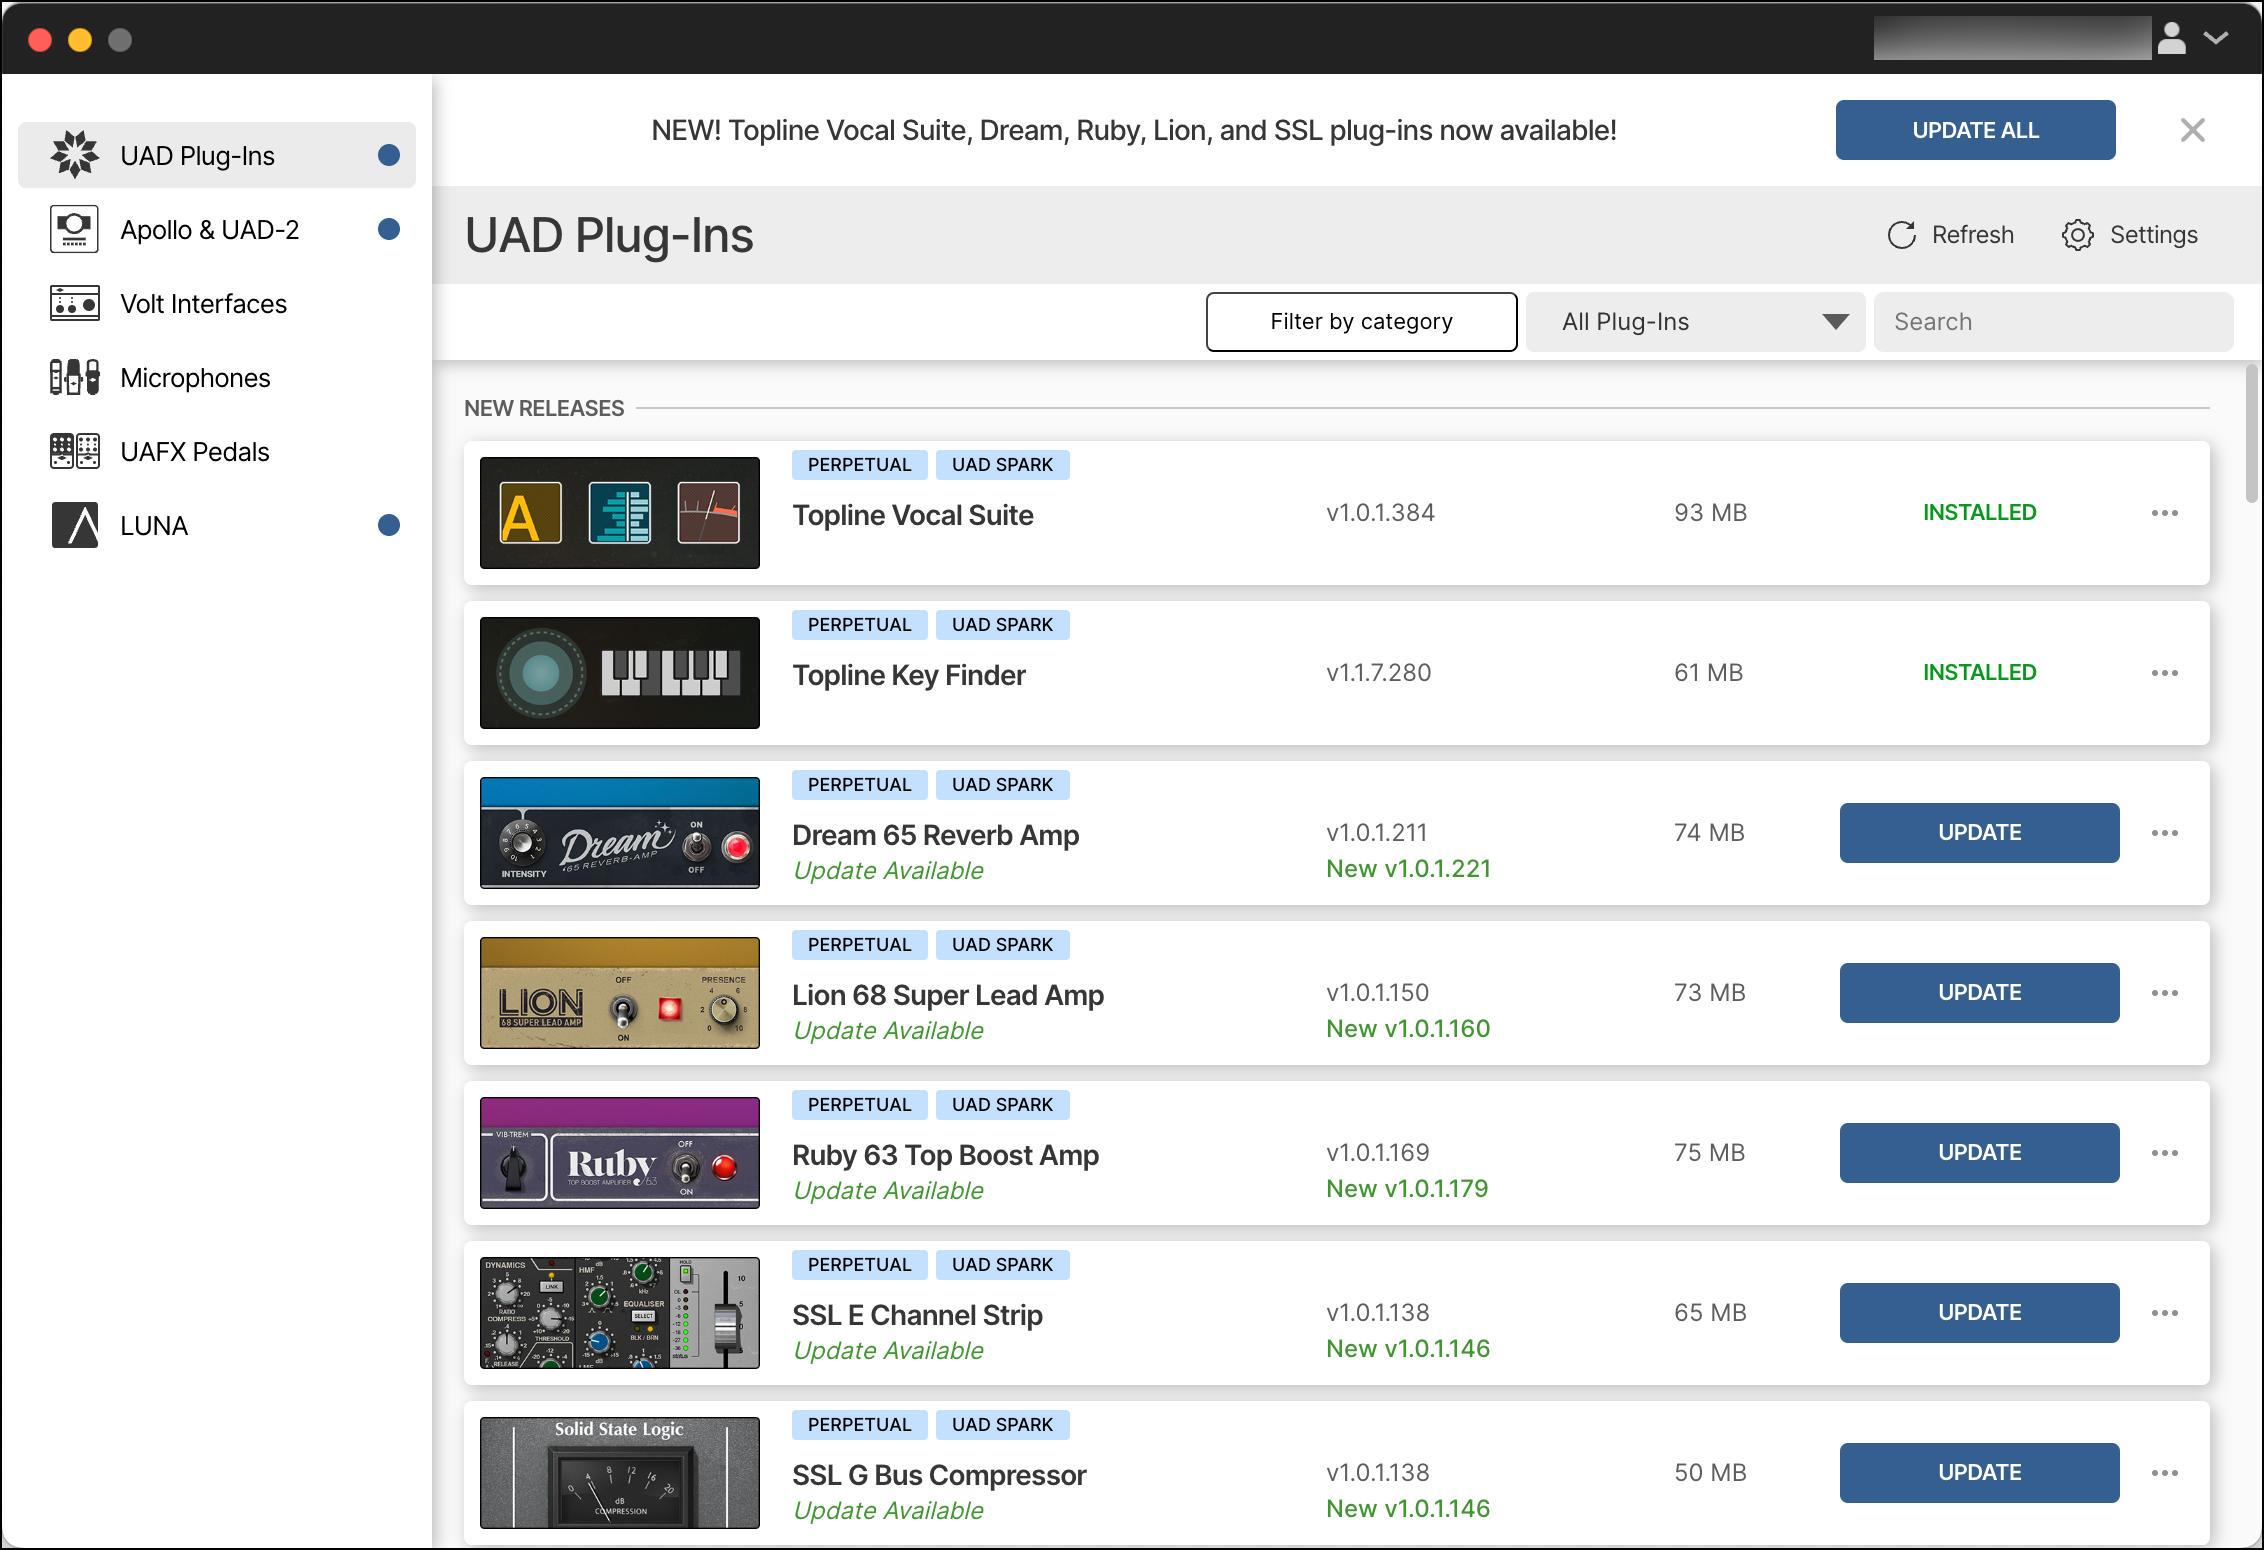Click the Apollo & UAD-2 device icon
This screenshot has height=1550, width=2264.
point(75,229)
